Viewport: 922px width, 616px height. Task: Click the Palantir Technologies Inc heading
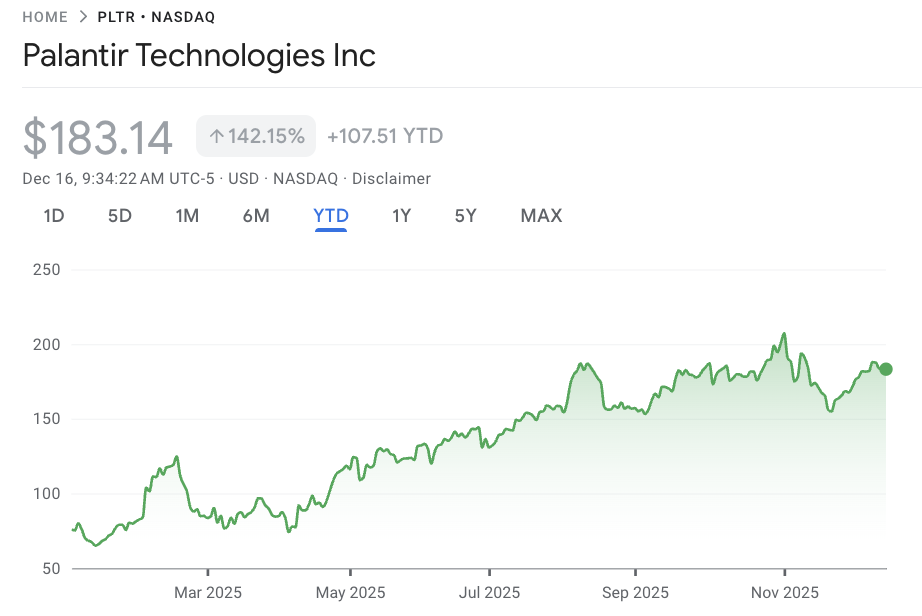(199, 55)
